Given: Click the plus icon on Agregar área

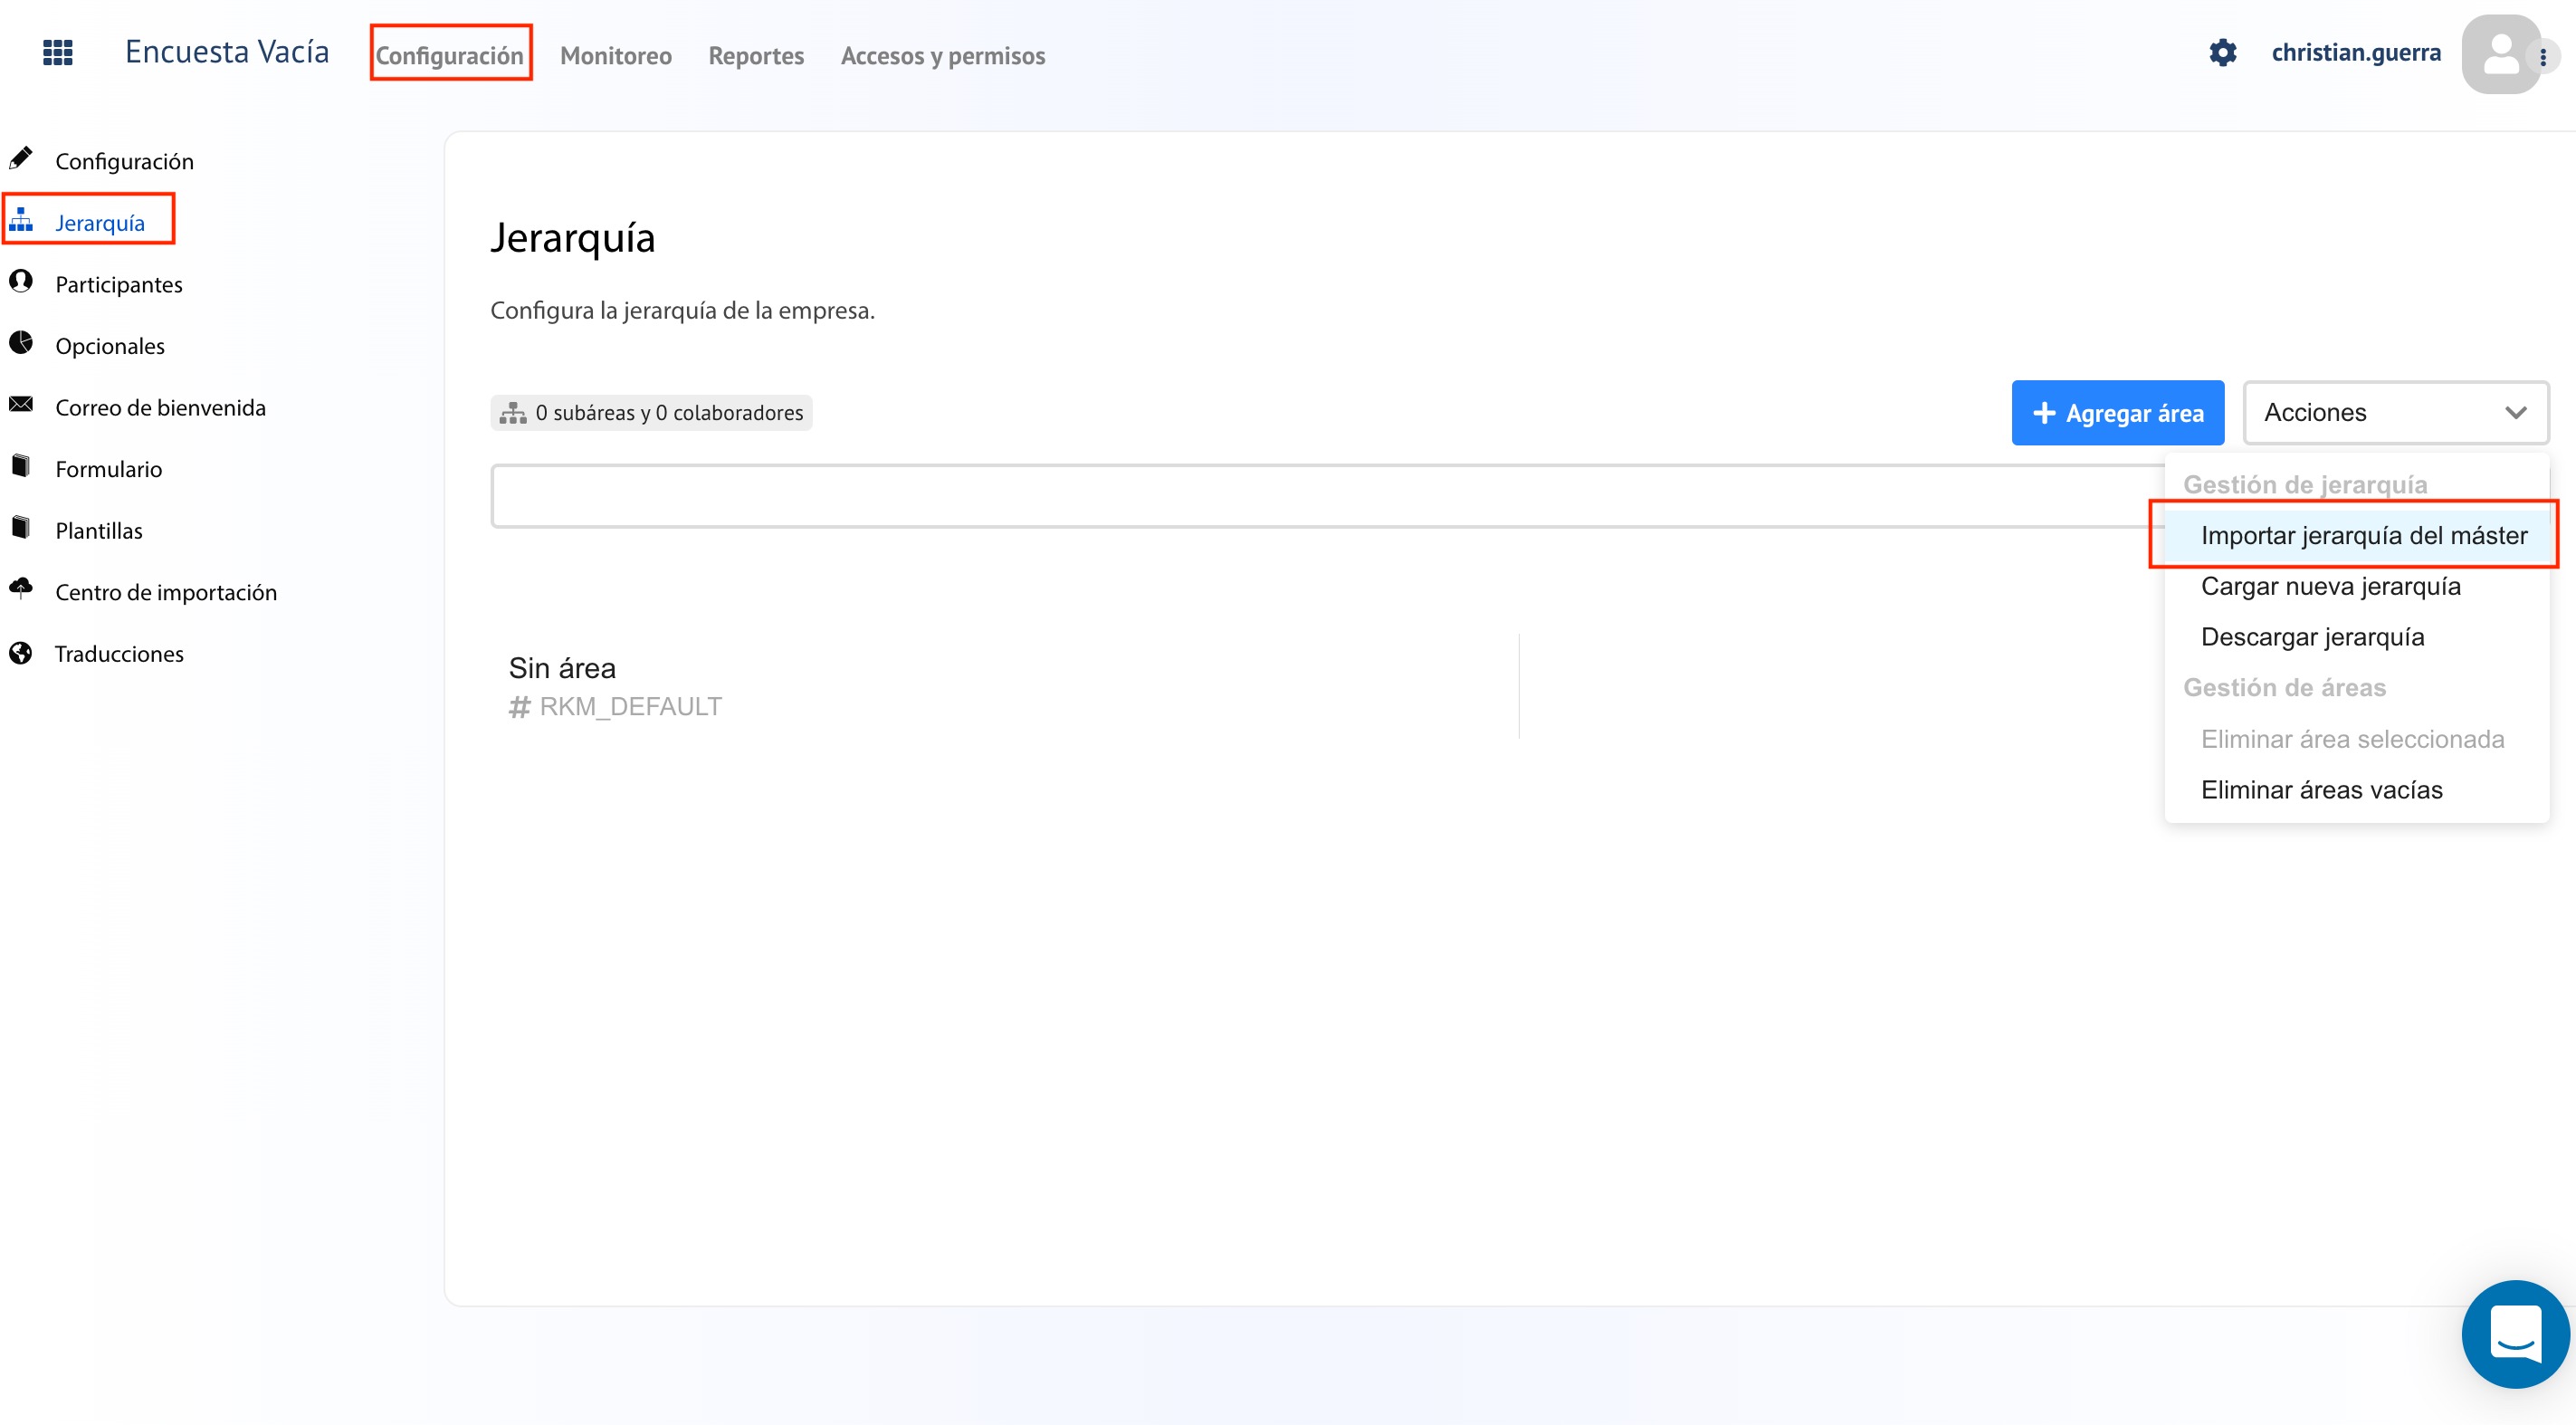Looking at the screenshot, I should (x=2044, y=413).
